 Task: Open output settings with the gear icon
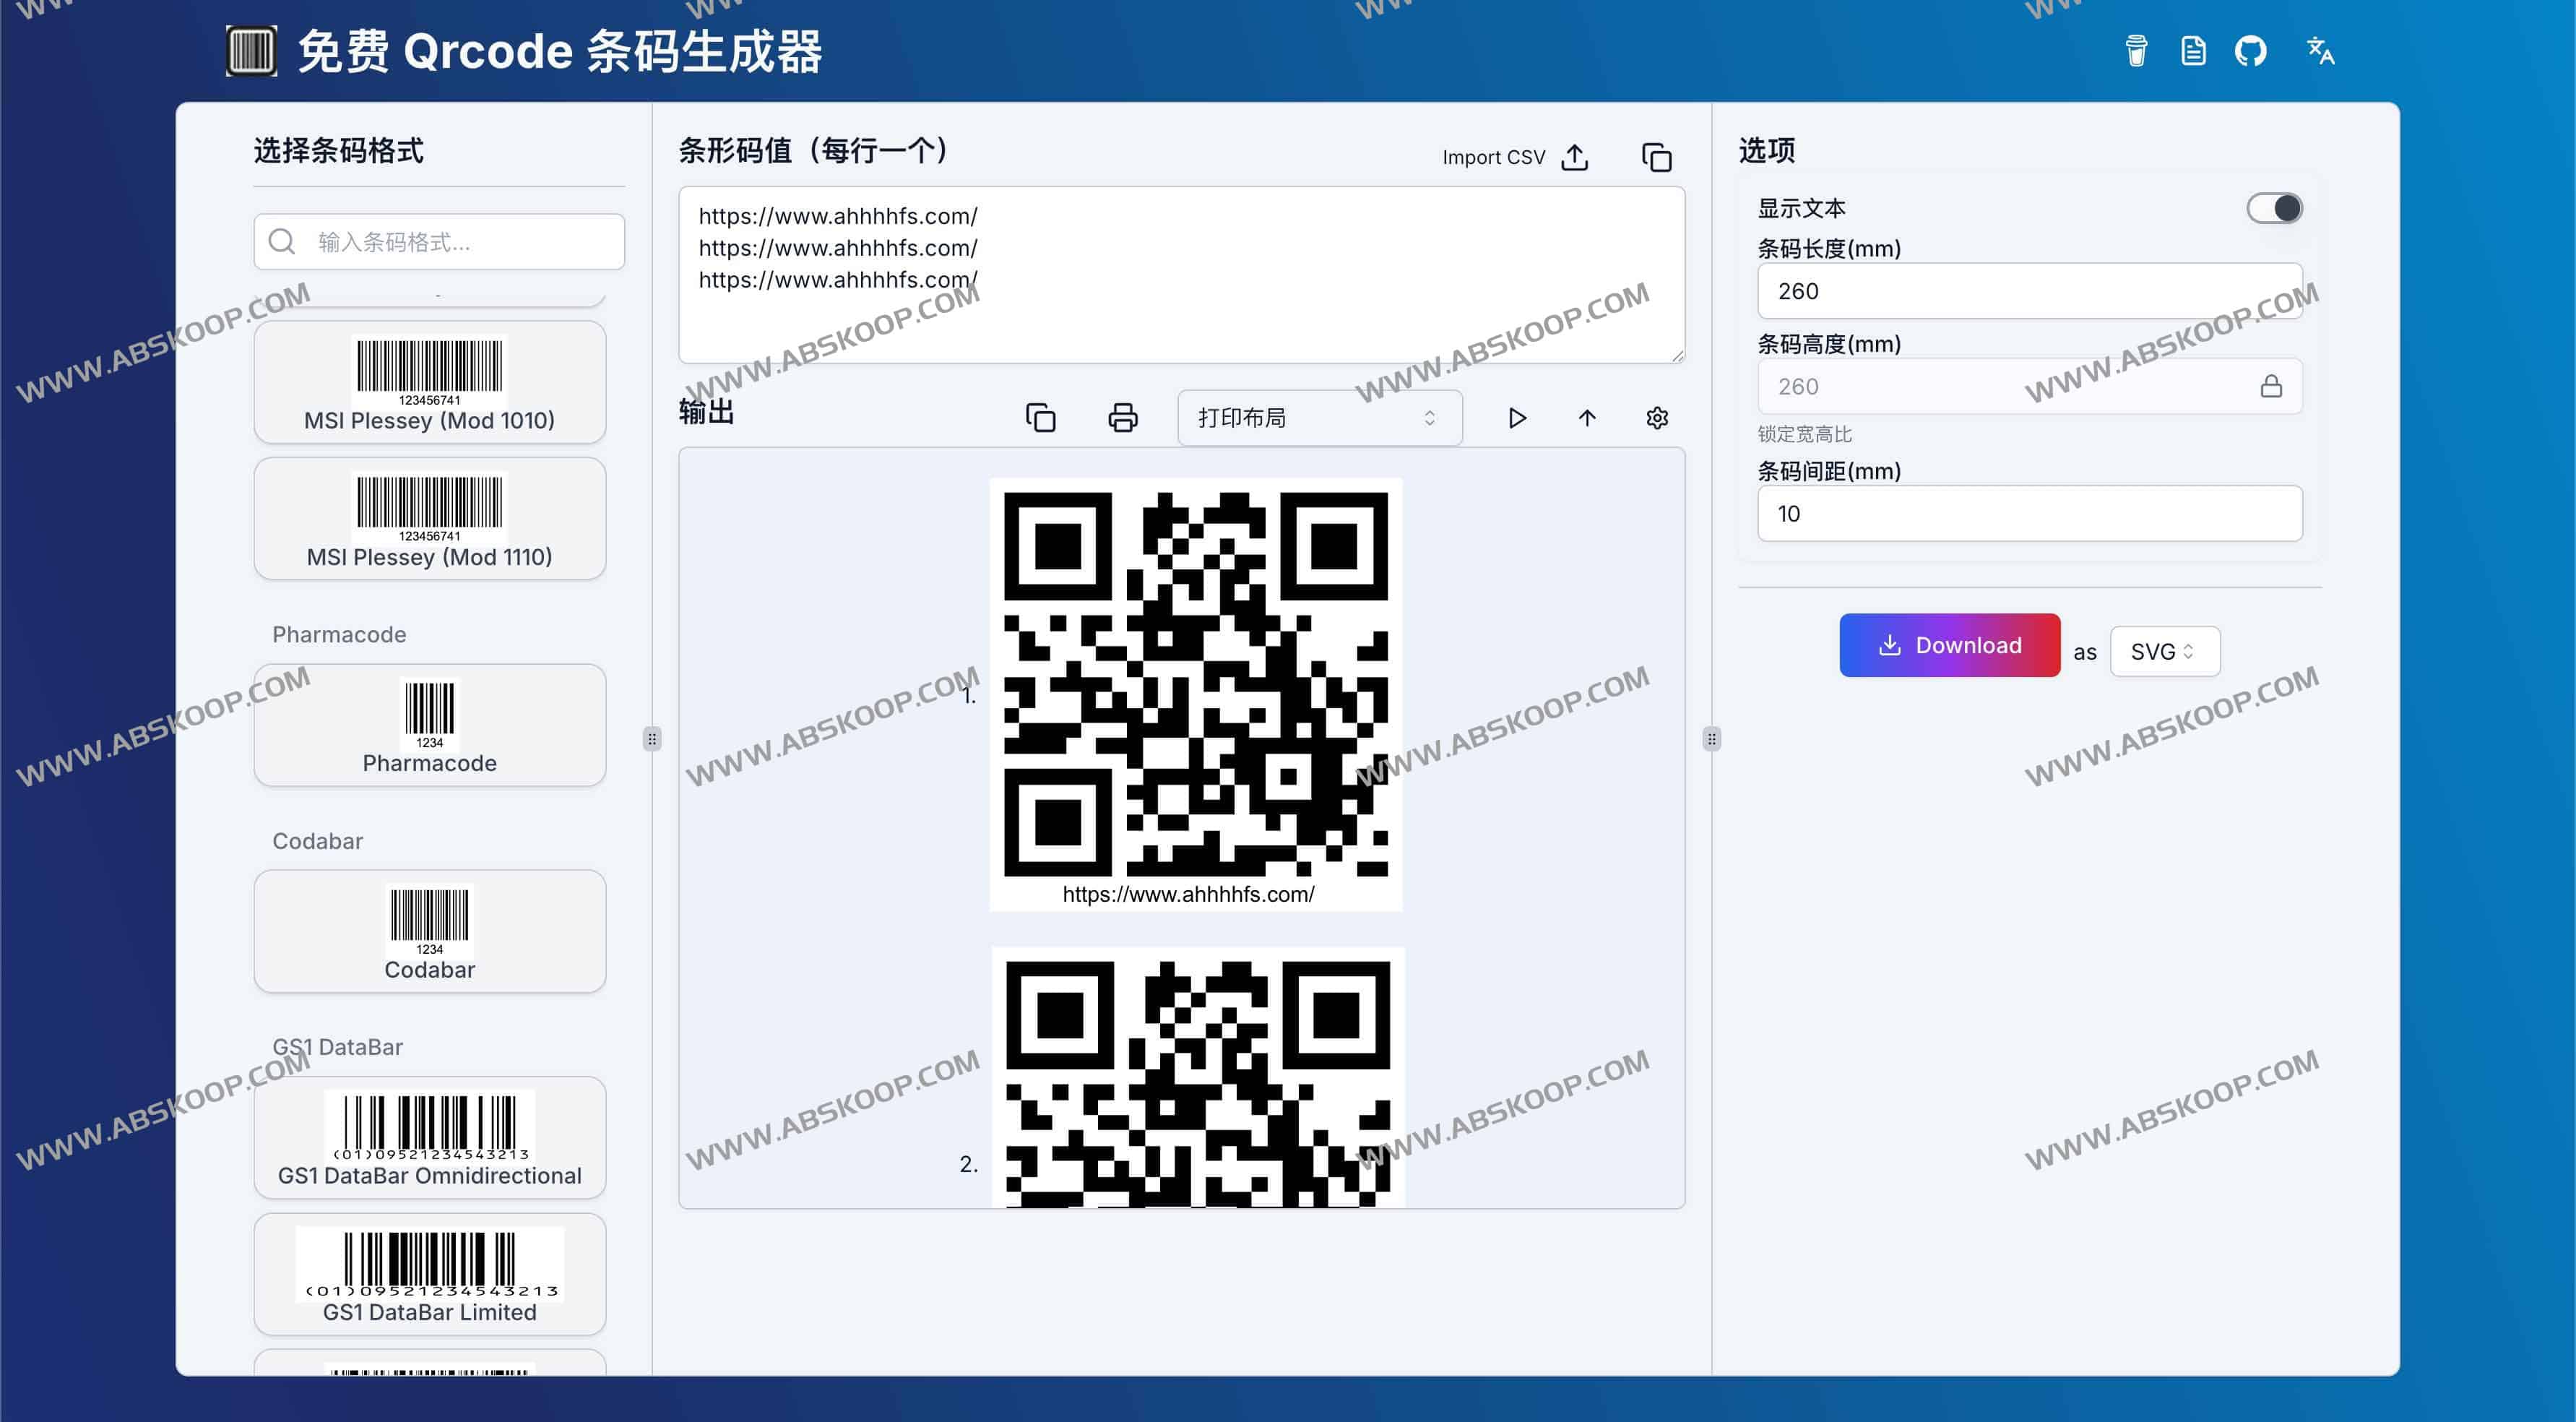point(1657,418)
